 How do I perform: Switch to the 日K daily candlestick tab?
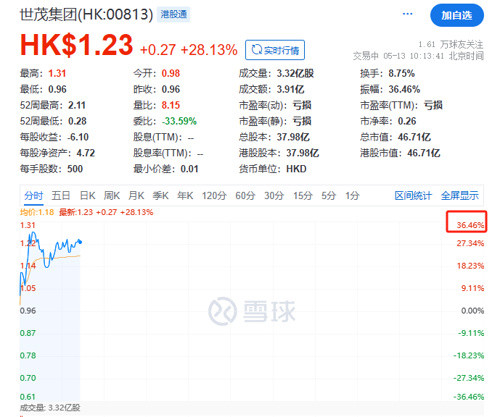[x=88, y=196]
